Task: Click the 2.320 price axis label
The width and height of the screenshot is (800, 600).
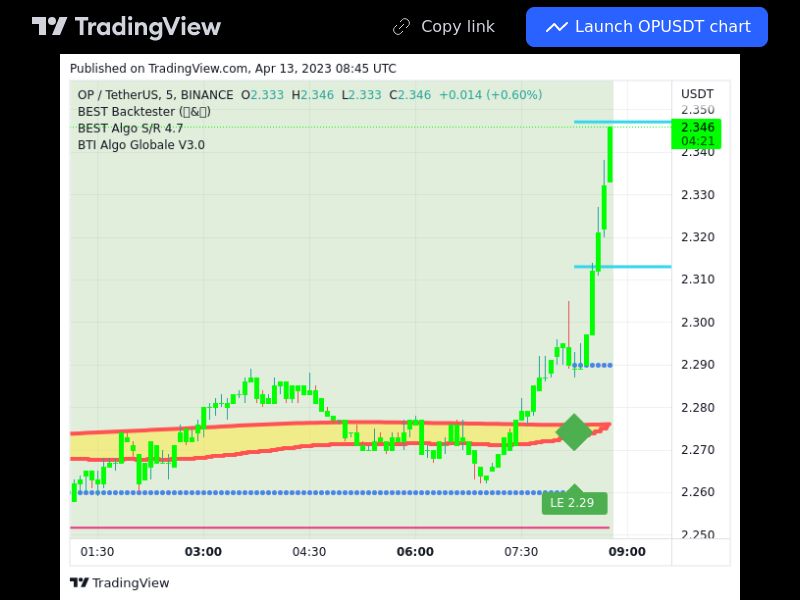Action: pyautogui.click(x=697, y=237)
